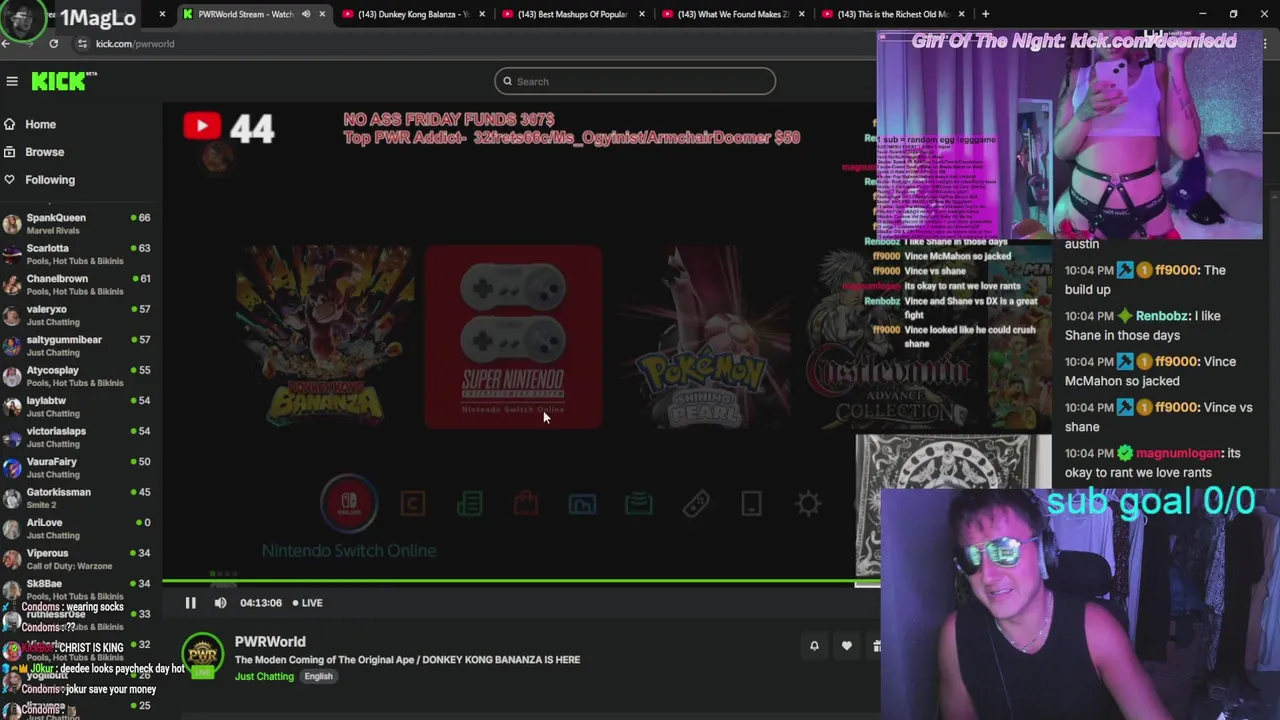Open the Kick hamburger sidebar menu
The width and height of the screenshot is (1280, 720).
click(12, 81)
